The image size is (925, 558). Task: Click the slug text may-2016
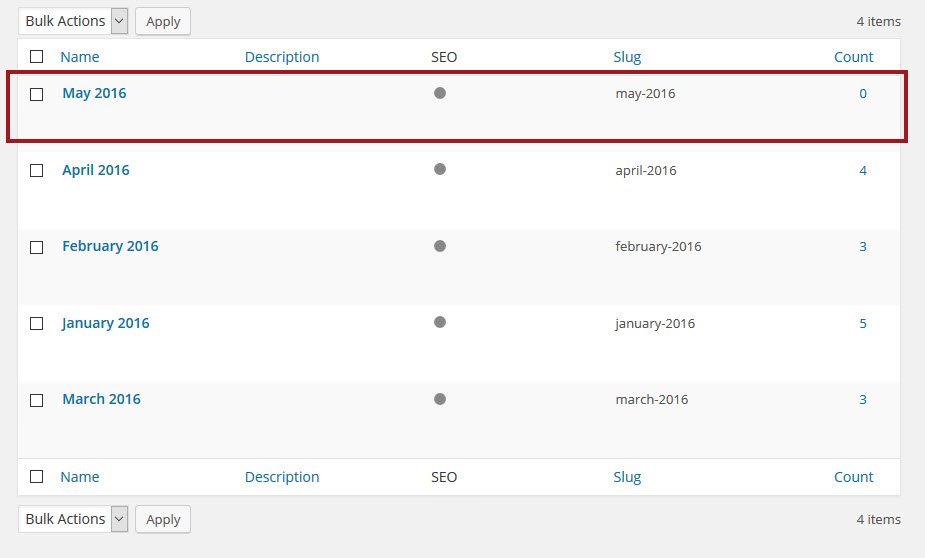pyautogui.click(x=645, y=94)
